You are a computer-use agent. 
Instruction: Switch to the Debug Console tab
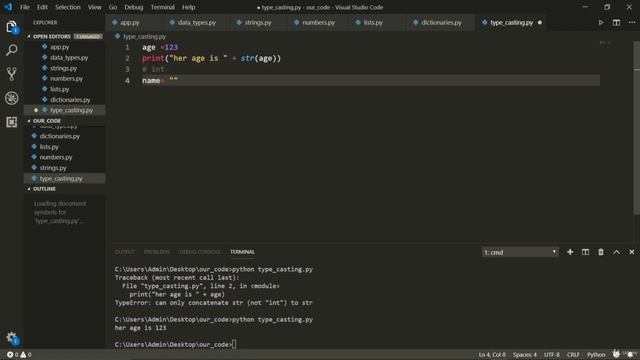(x=200, y=252)
